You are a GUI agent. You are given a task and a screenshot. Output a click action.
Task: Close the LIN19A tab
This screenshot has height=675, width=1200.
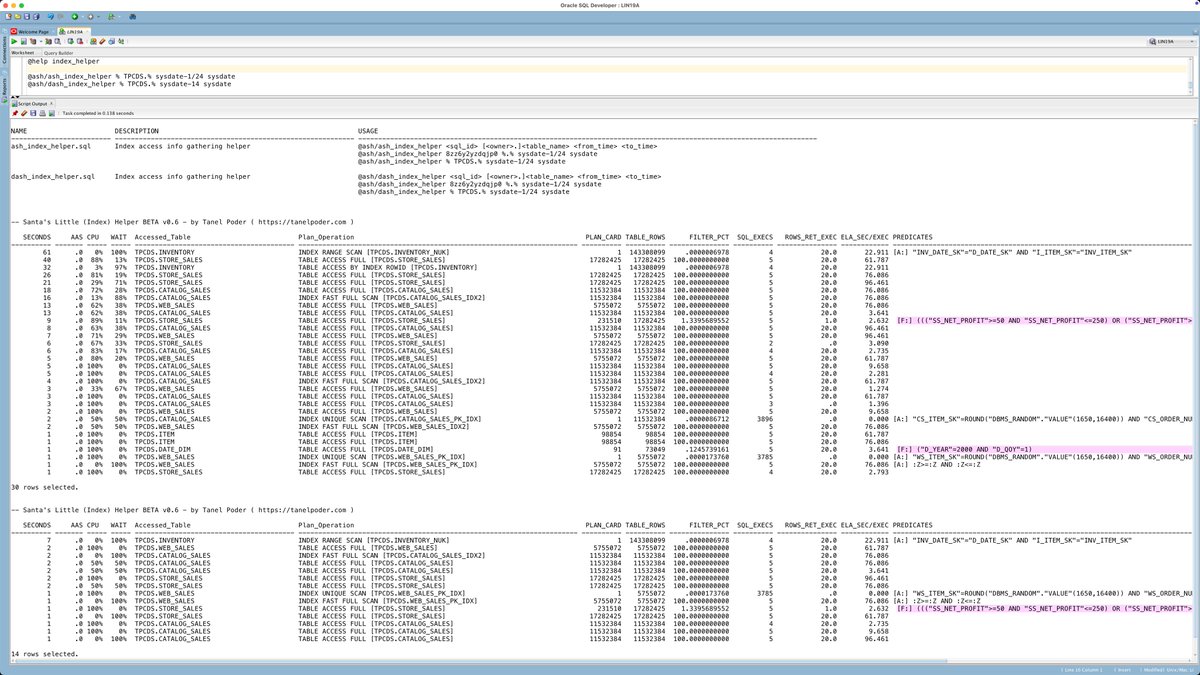coord(87,31)
